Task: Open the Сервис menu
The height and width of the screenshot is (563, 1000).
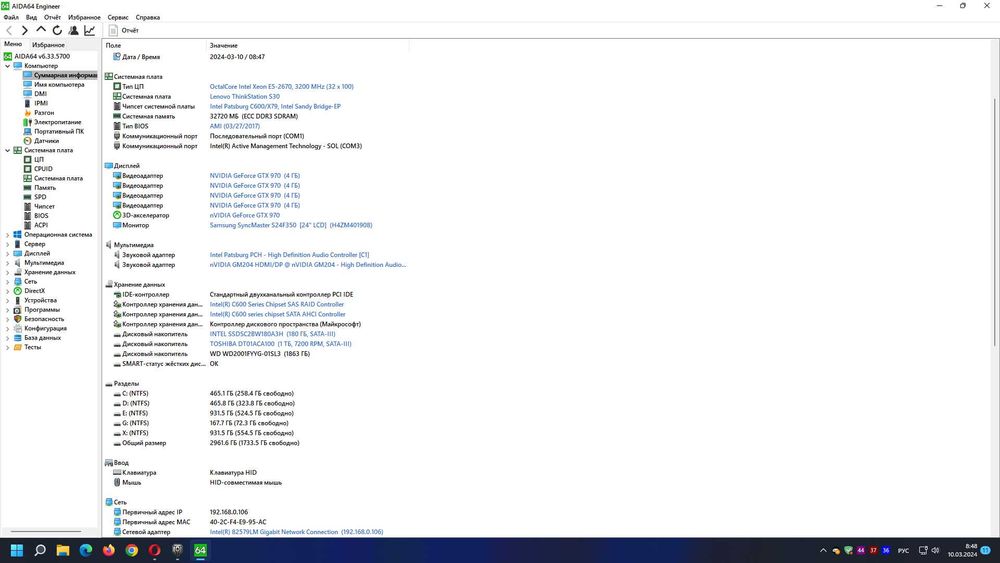Action: click(118, 17)
